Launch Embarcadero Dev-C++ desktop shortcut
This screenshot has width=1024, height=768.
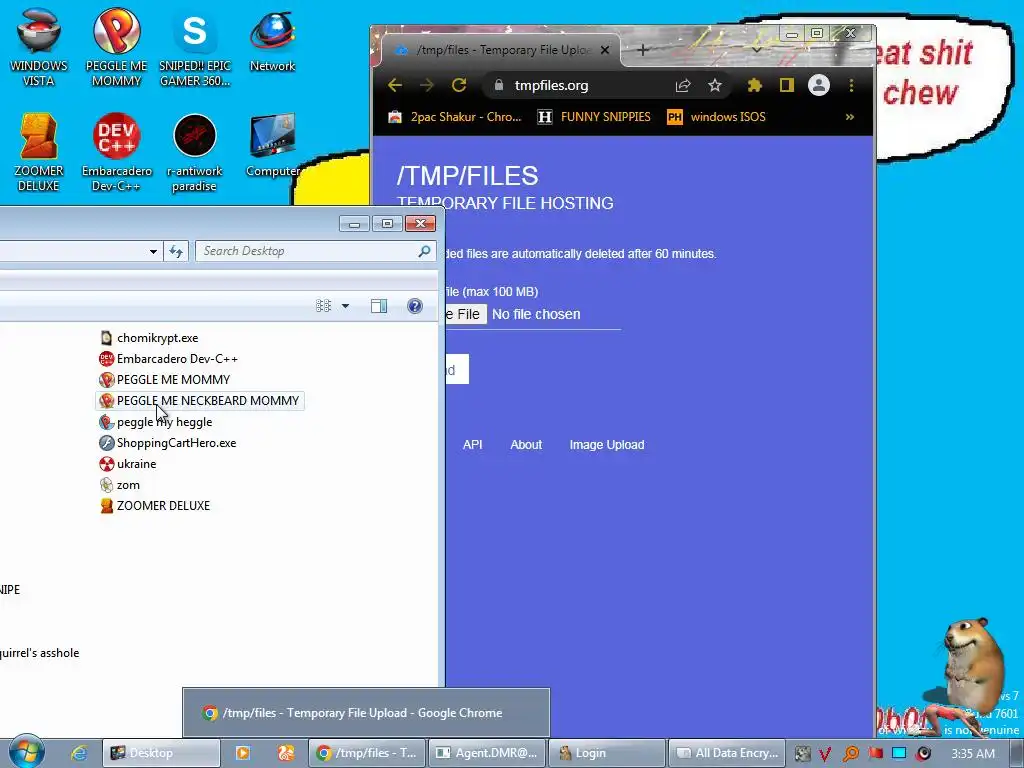(116, 153)
